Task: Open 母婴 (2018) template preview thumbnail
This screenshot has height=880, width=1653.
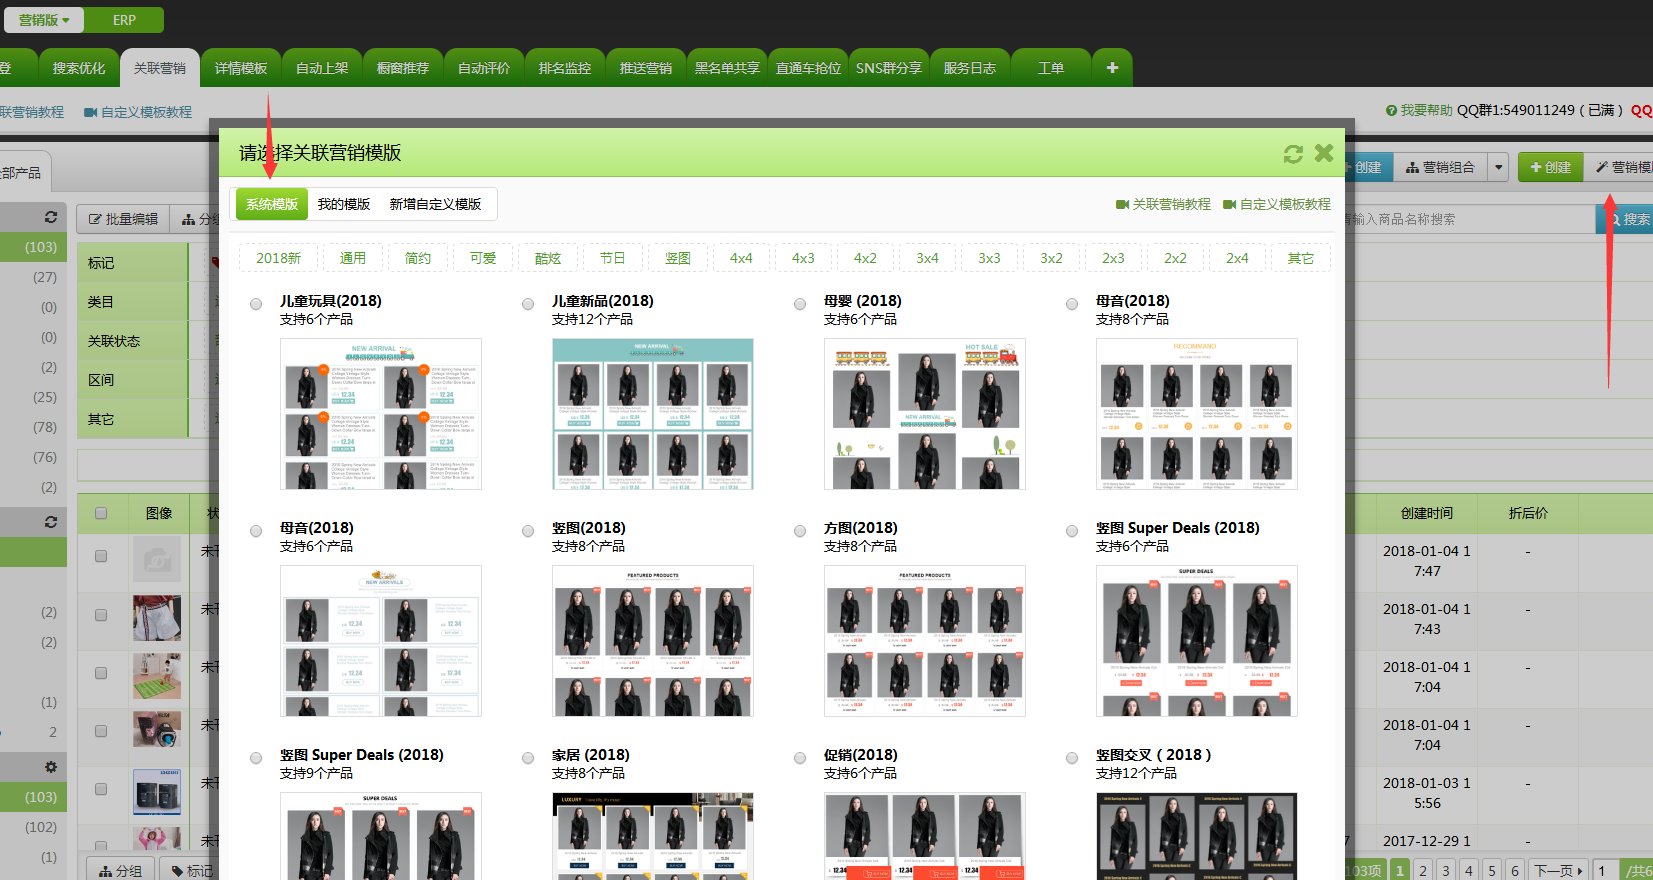Action: click(x=925, y=414)
